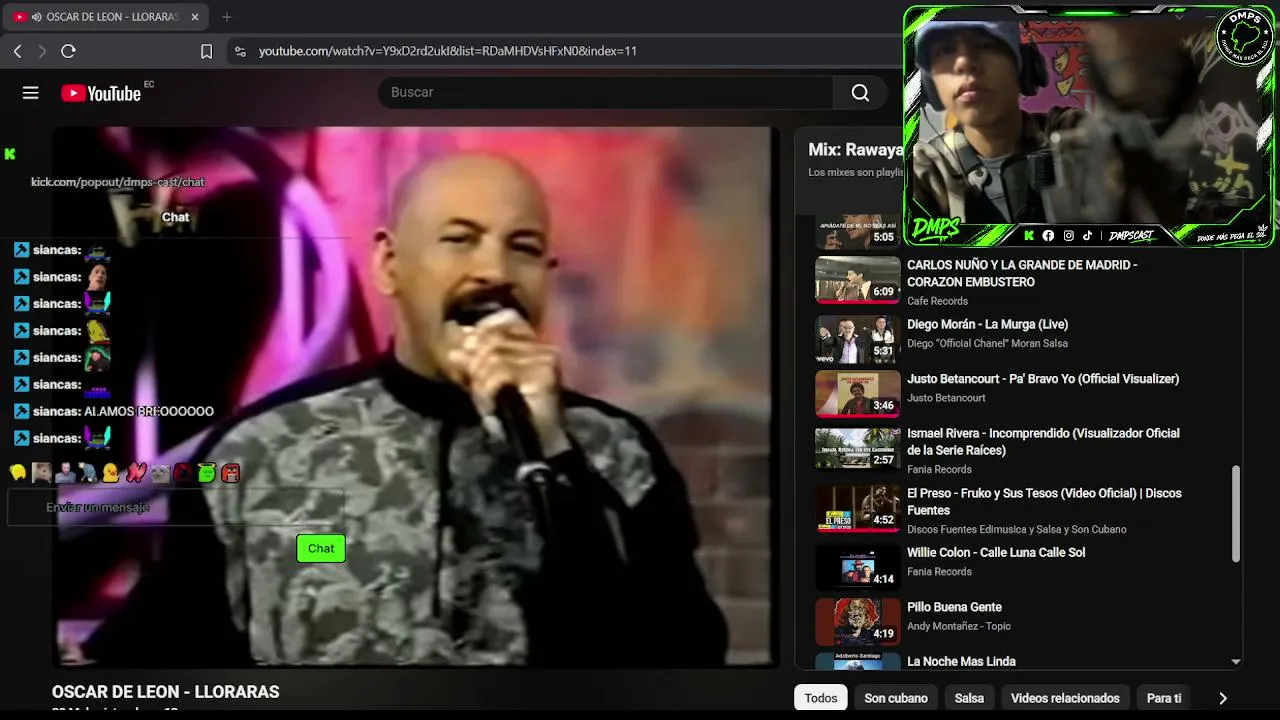Click the magnifier search button
Screen dimensions: 1280x720
860,93
